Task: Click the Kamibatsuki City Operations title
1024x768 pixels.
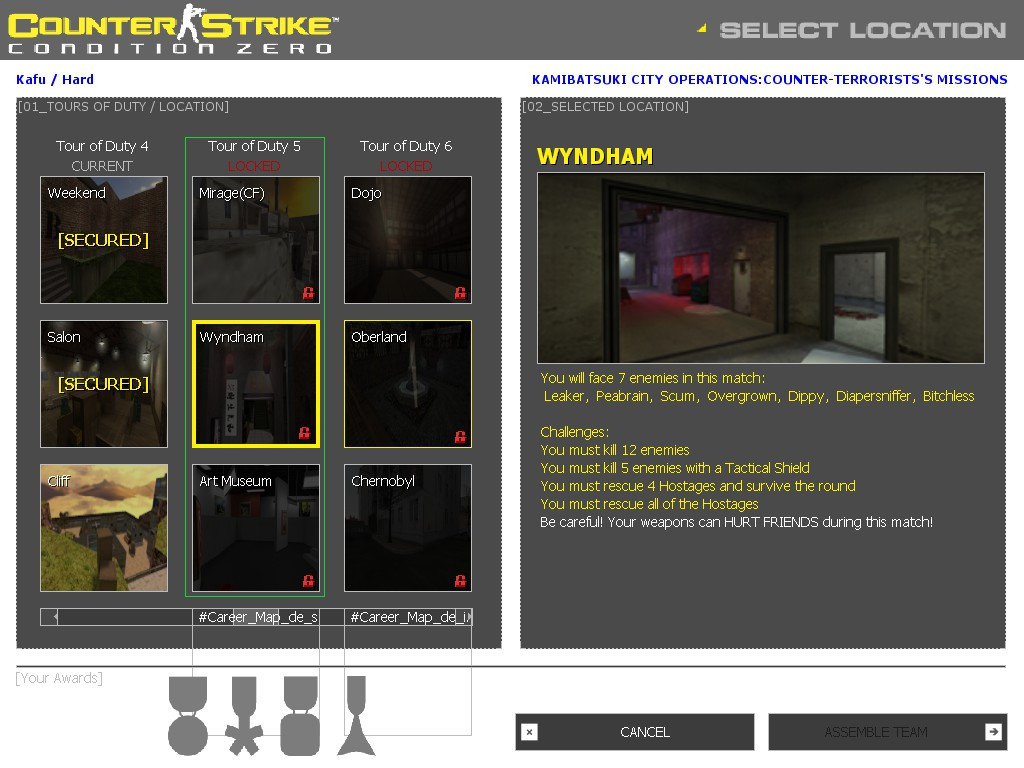Action: pyautogui.click(x=769, y=80)
